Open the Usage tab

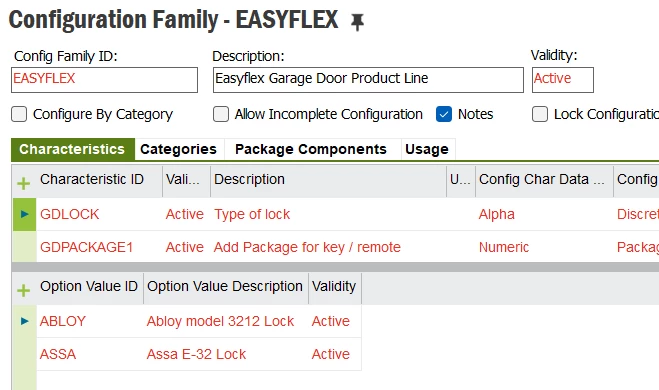[427, 149]
